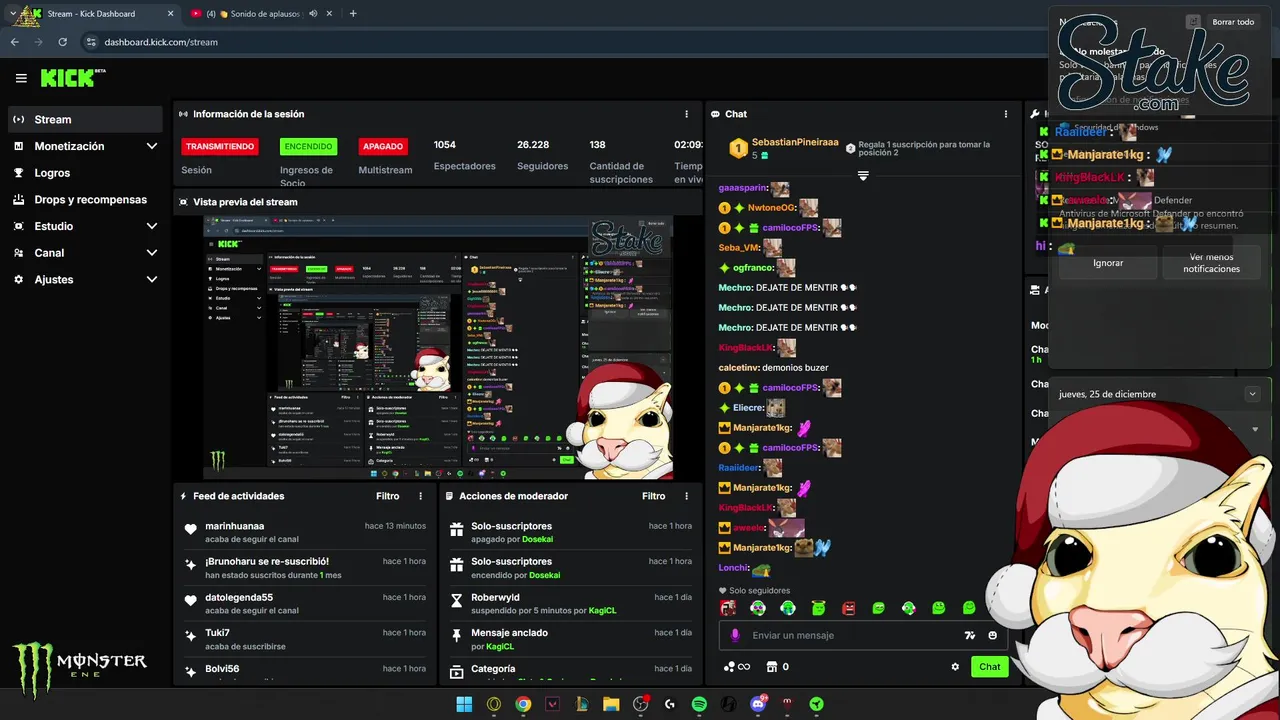This screenshot has width=1280, height=720.
Task: Open Filtro in Acciones de moderador
Action: pyautogui.click(x=653, y=496)
